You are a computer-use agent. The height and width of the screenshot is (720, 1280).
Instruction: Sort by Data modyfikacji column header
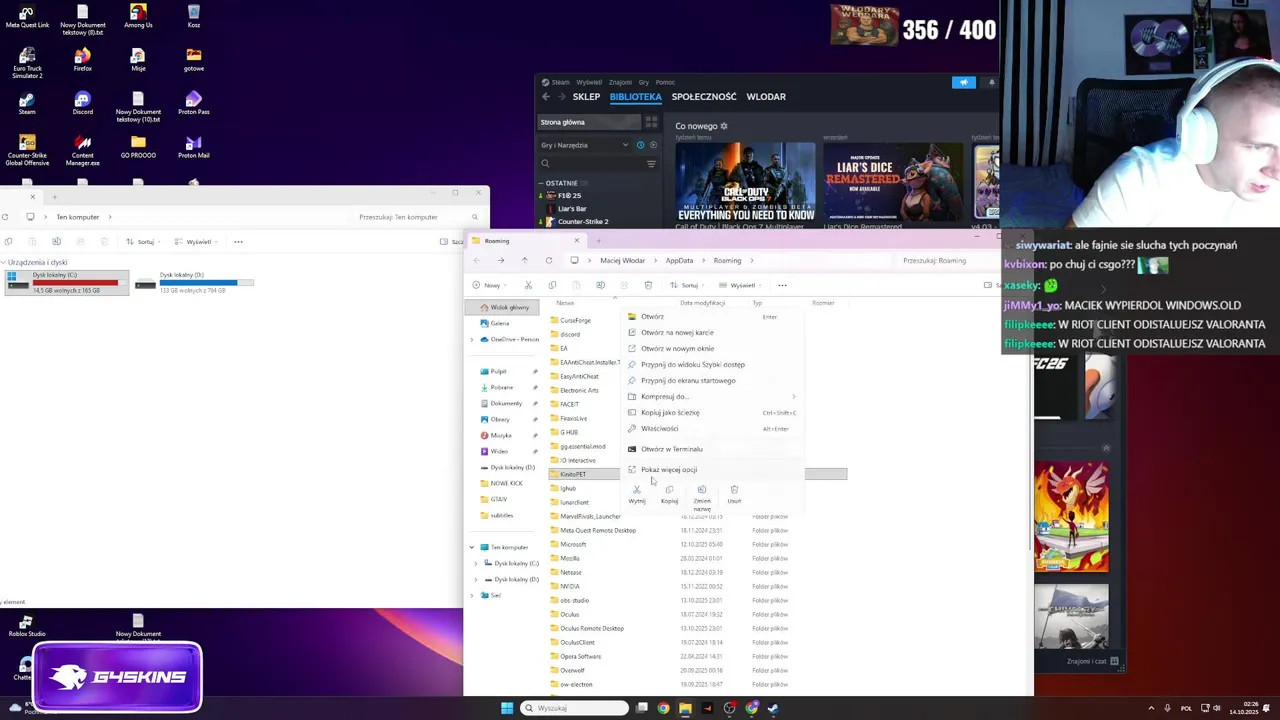[702, 303]
